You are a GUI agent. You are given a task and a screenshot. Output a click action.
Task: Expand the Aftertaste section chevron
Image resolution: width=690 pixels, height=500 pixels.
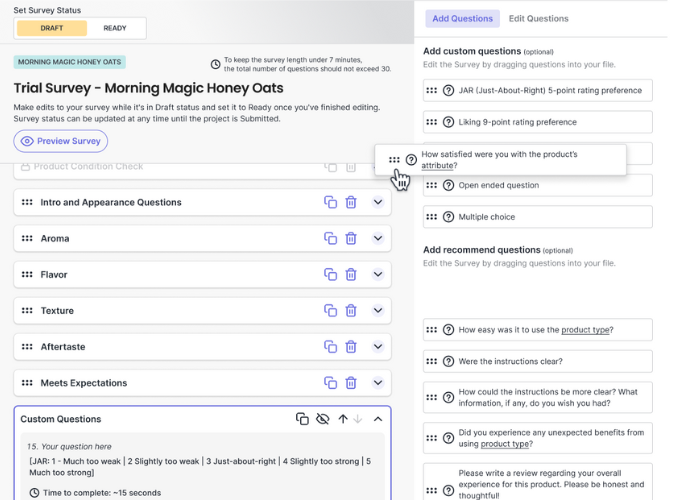(x=378, y=347)
